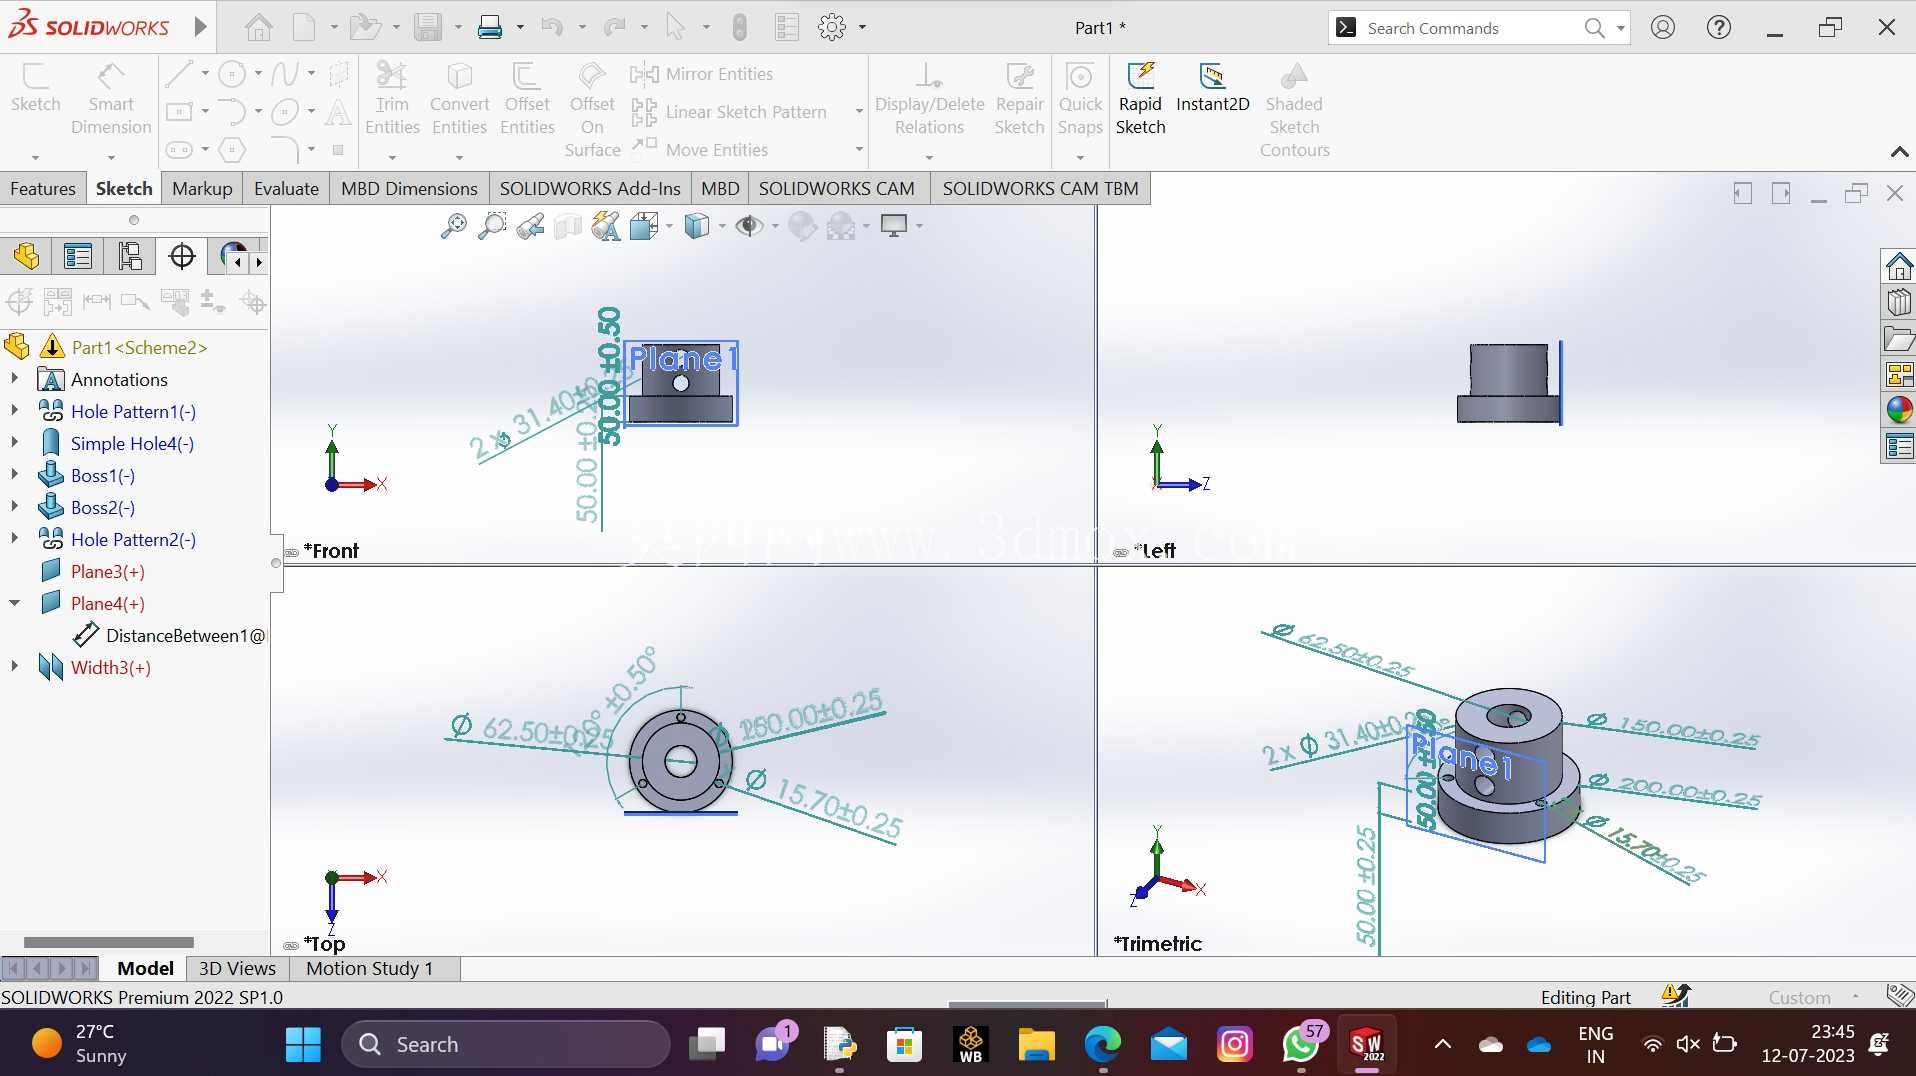Open the File Explorer task pane icon

coord(1899,339)
